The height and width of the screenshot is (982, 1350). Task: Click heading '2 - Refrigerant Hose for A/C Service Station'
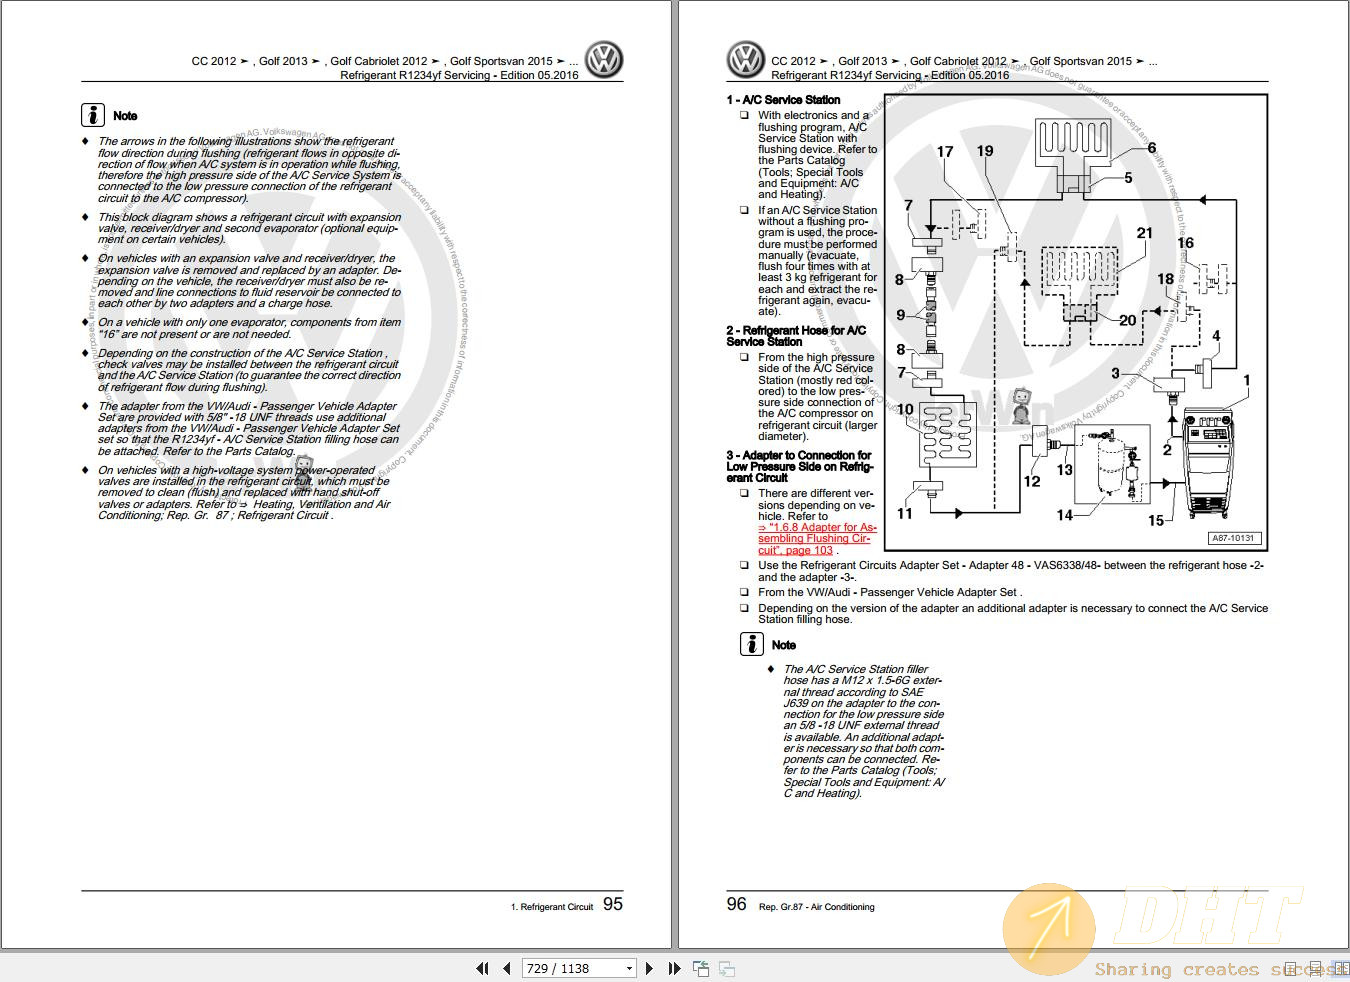[x=796, y=336]
